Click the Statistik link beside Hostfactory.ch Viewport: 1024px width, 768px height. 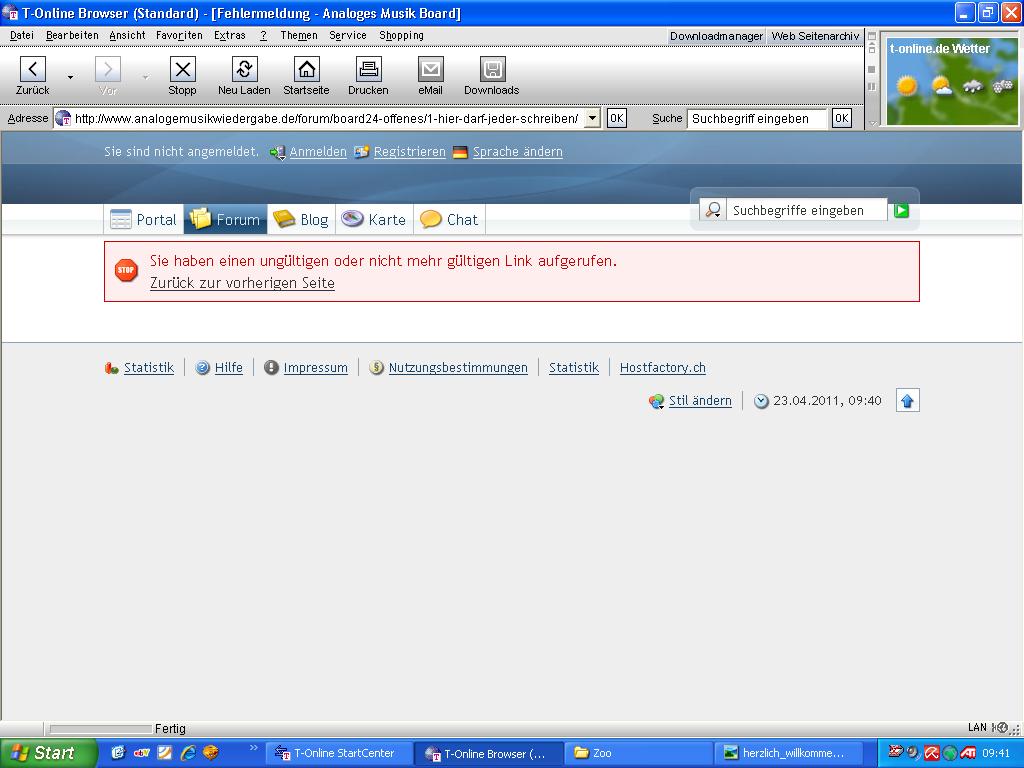click(574, 368)
